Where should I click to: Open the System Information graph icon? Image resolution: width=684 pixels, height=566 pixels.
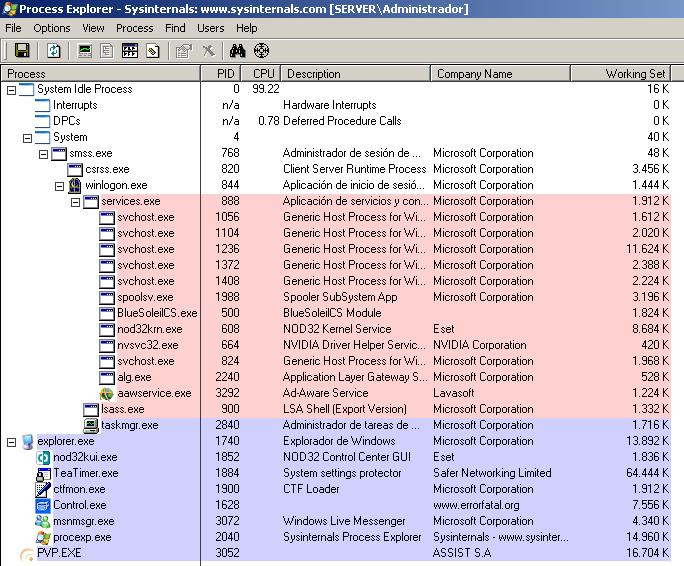pos(85,51)
